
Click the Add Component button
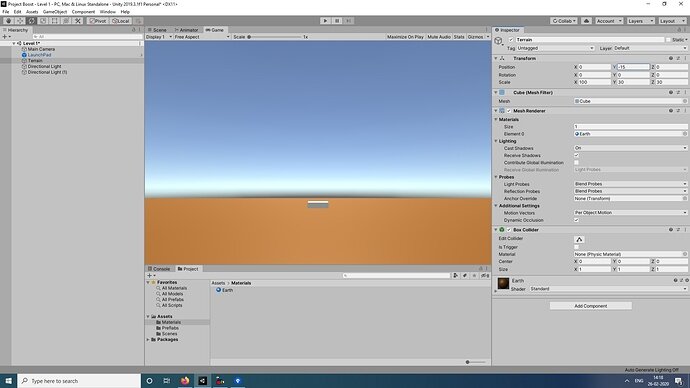coord(591,306)
